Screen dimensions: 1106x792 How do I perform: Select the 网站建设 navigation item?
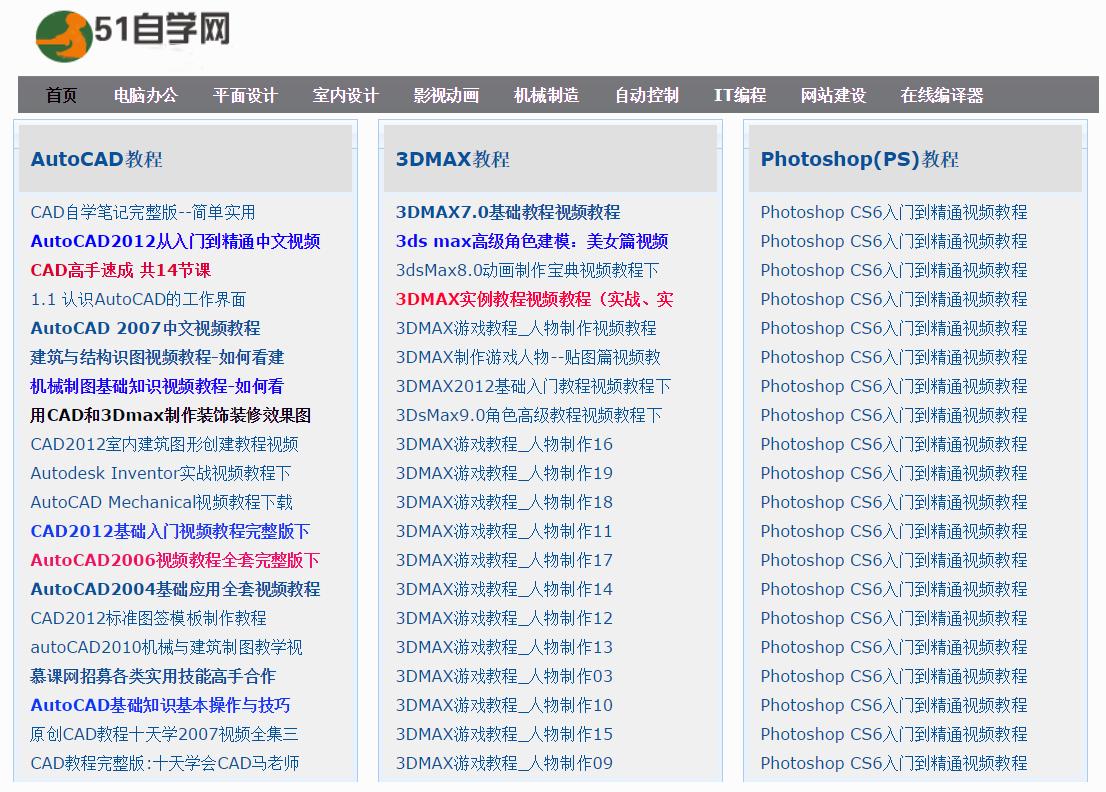[834, 95]
